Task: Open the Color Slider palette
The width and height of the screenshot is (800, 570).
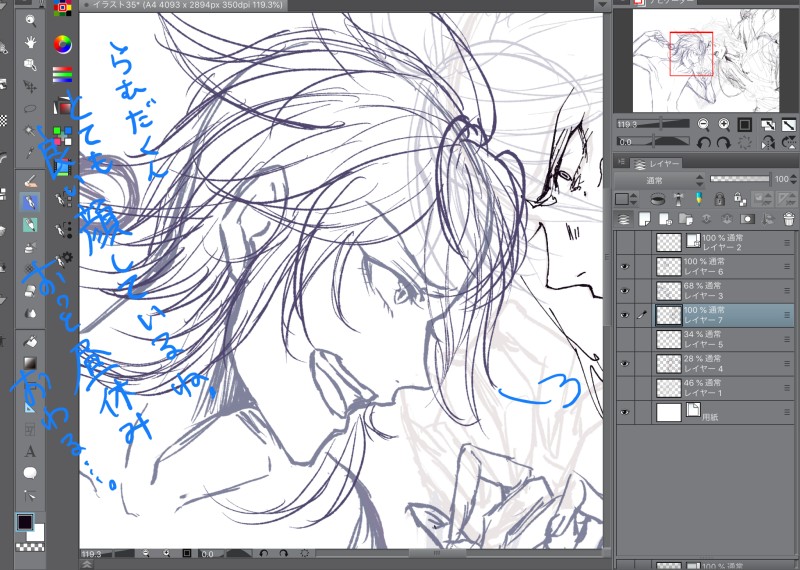Action: coord(63,75)
